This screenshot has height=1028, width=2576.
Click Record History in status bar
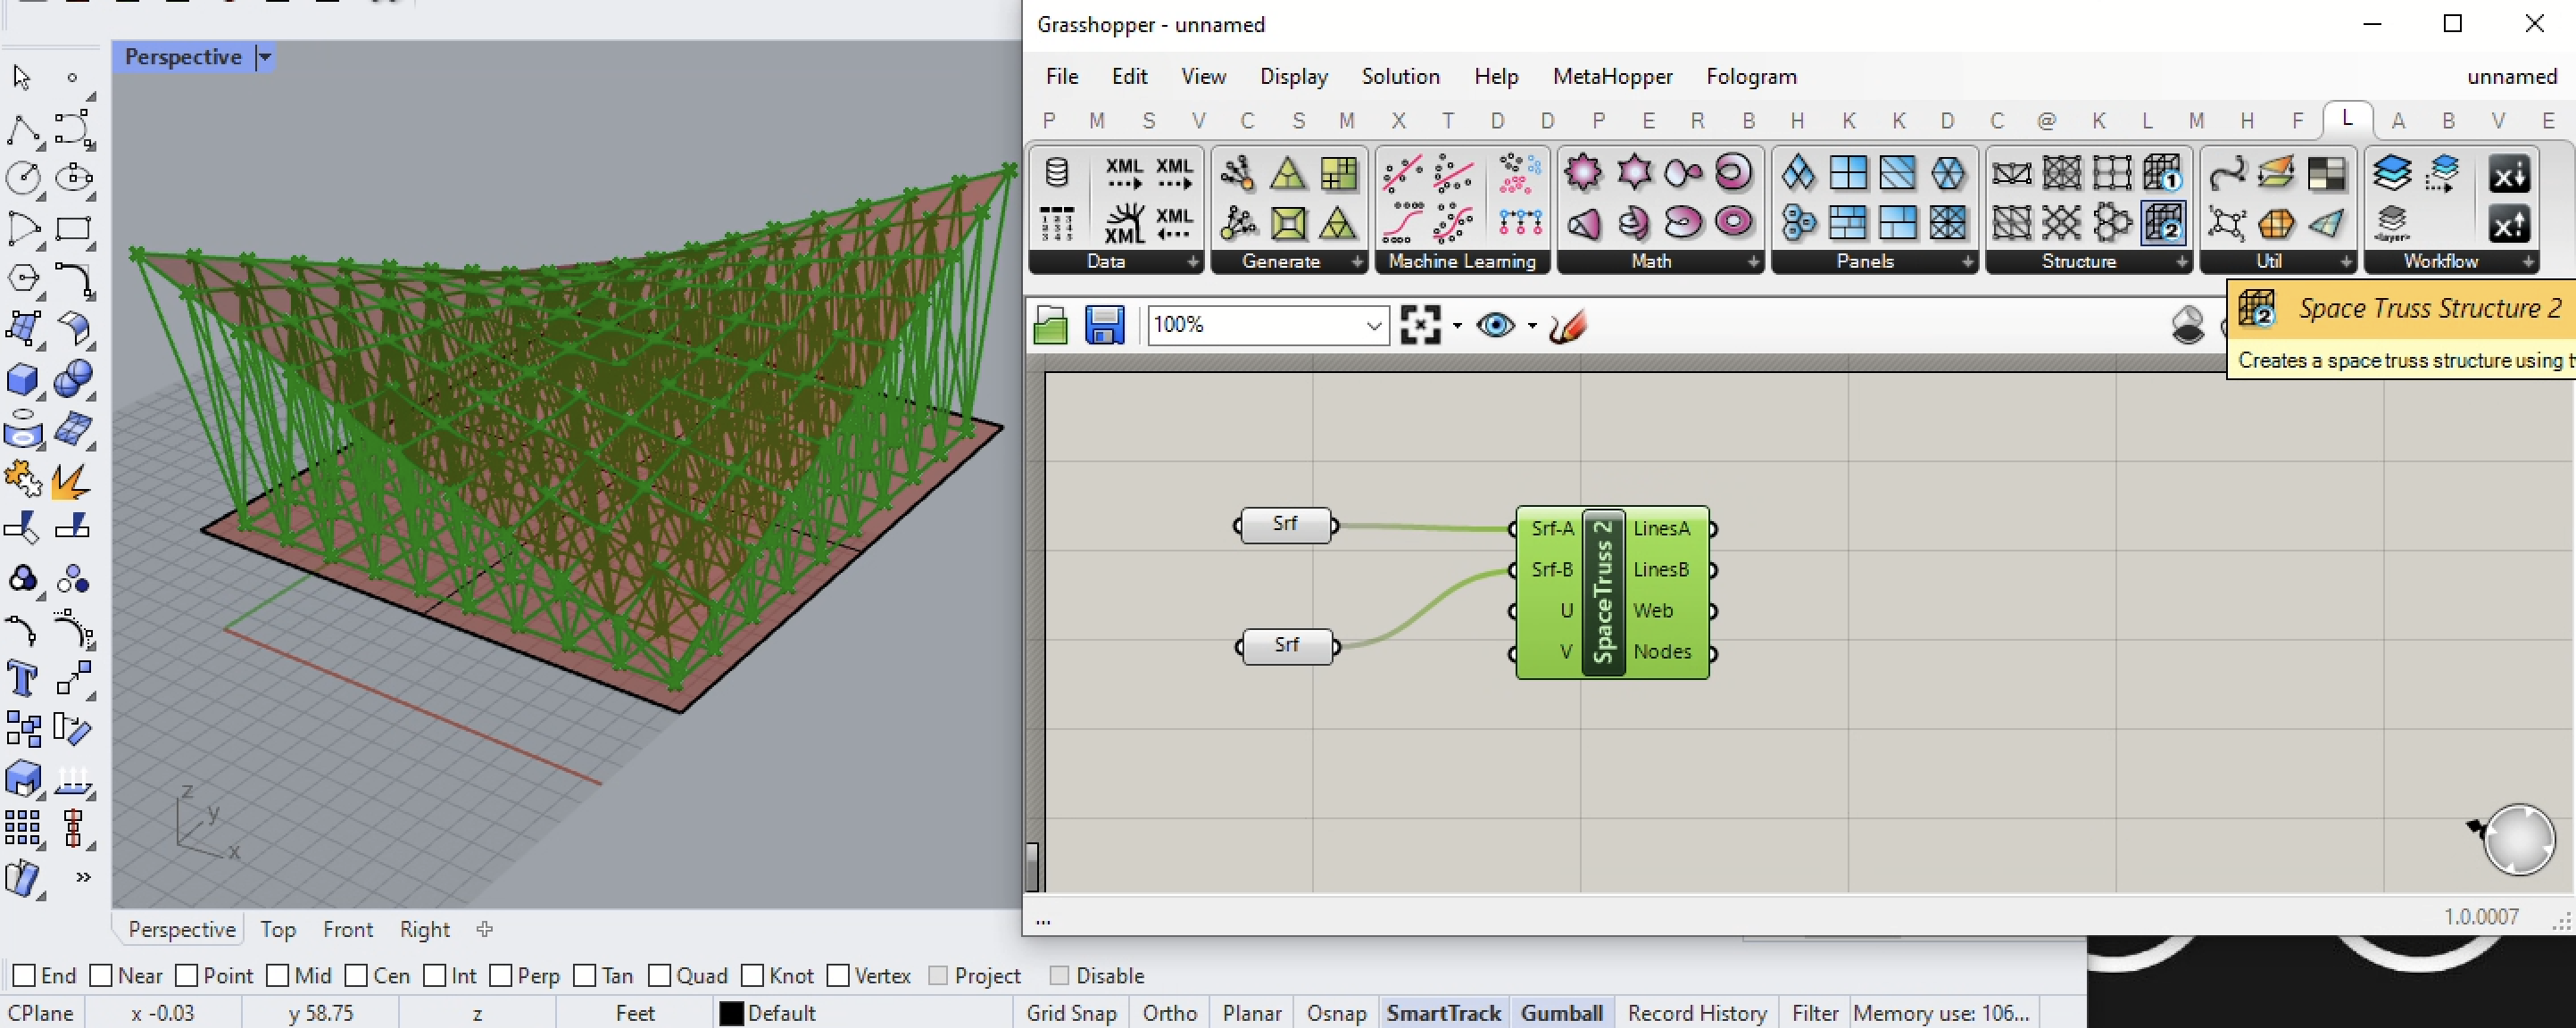point(1697,1013)
